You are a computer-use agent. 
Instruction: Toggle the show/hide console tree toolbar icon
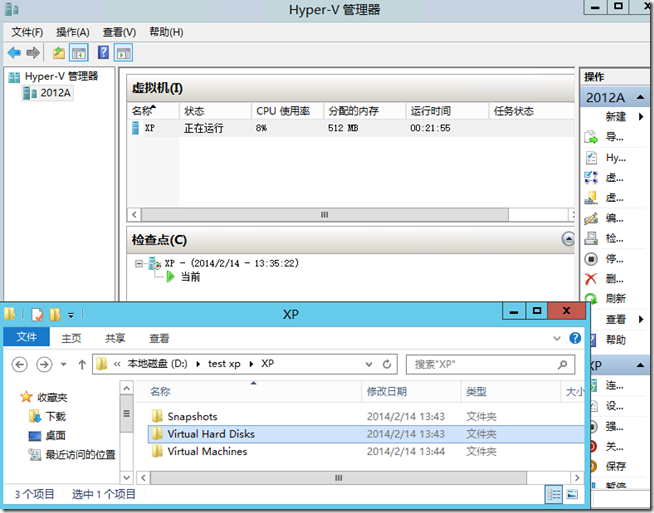click(79, 53)
